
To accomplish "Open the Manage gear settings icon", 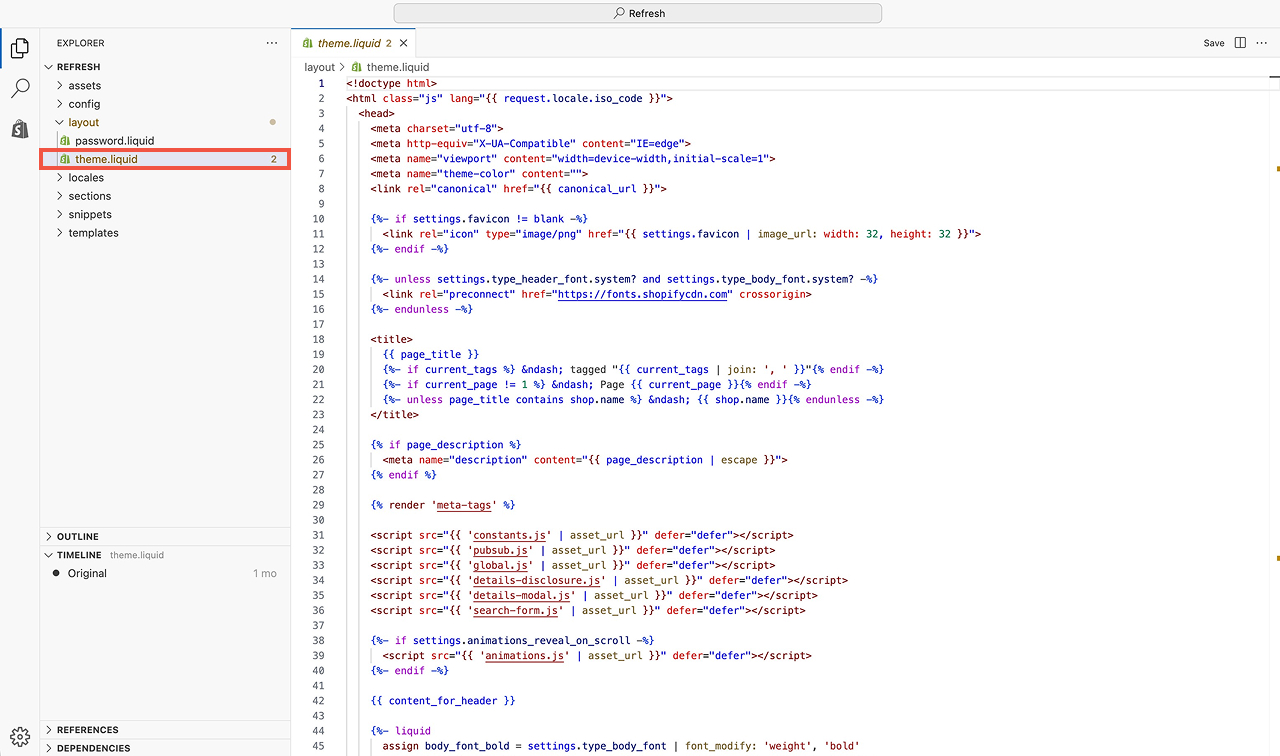I will click(19, 737).
